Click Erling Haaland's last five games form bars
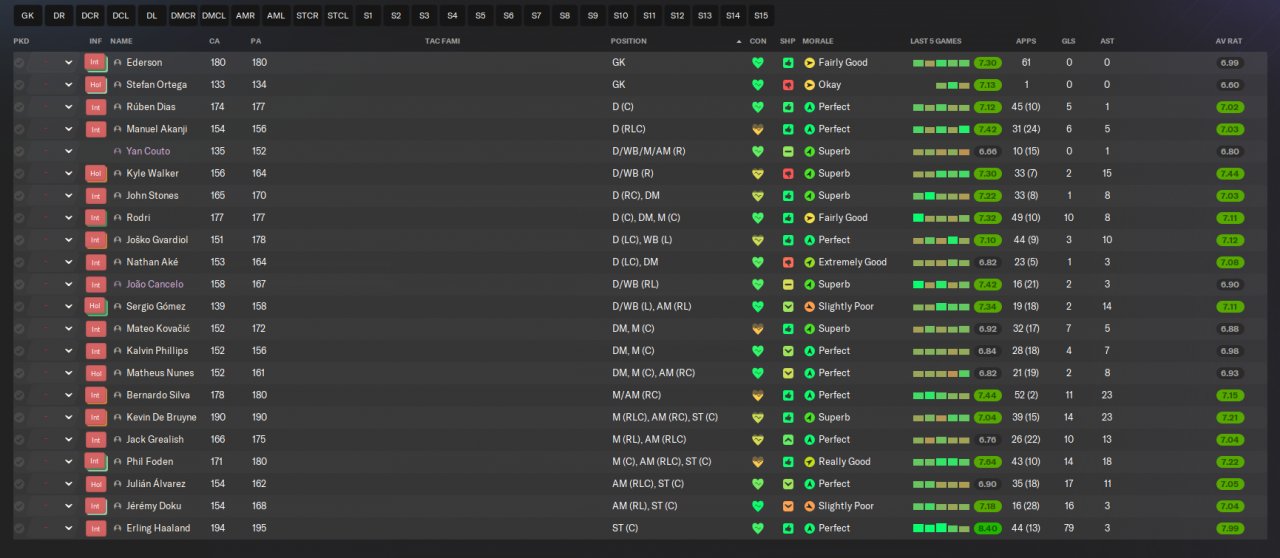Image resolution: width=1280 pixels, height=558 pixels. click(941, 528)
